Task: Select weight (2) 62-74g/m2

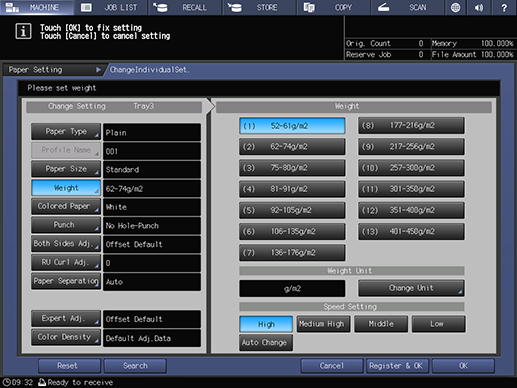Action: pyautogui.click(x=292, y=147)
